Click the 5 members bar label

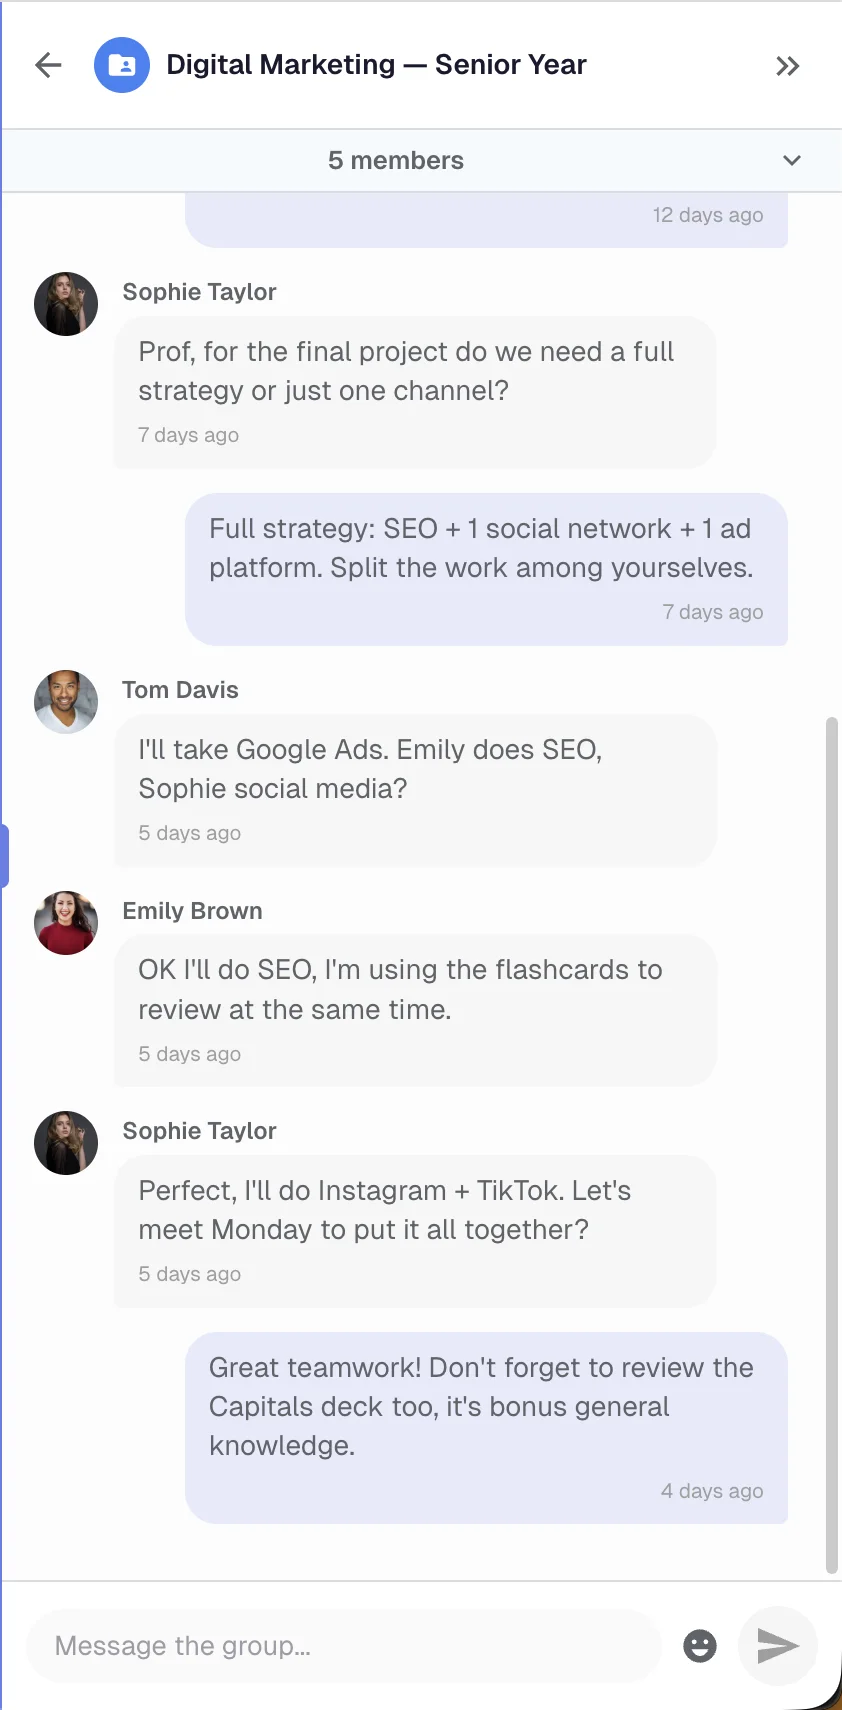point(396,161)
